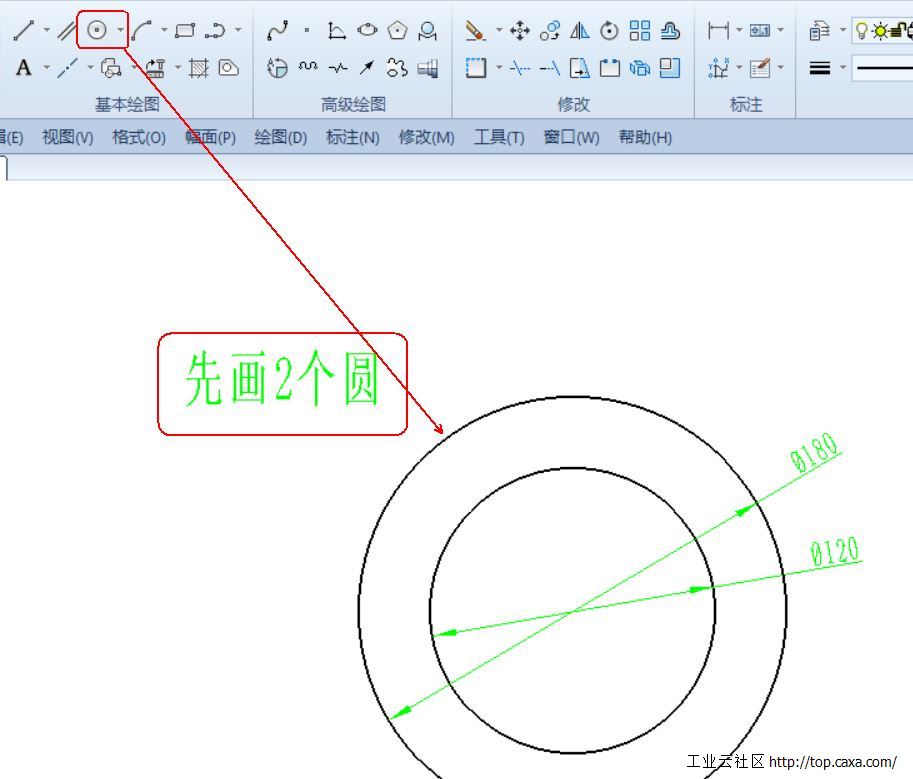Viewport: 913px width, 779px height.
Task: Select the Explode tool
Action: pyautogui.click(x=639, y=68)
